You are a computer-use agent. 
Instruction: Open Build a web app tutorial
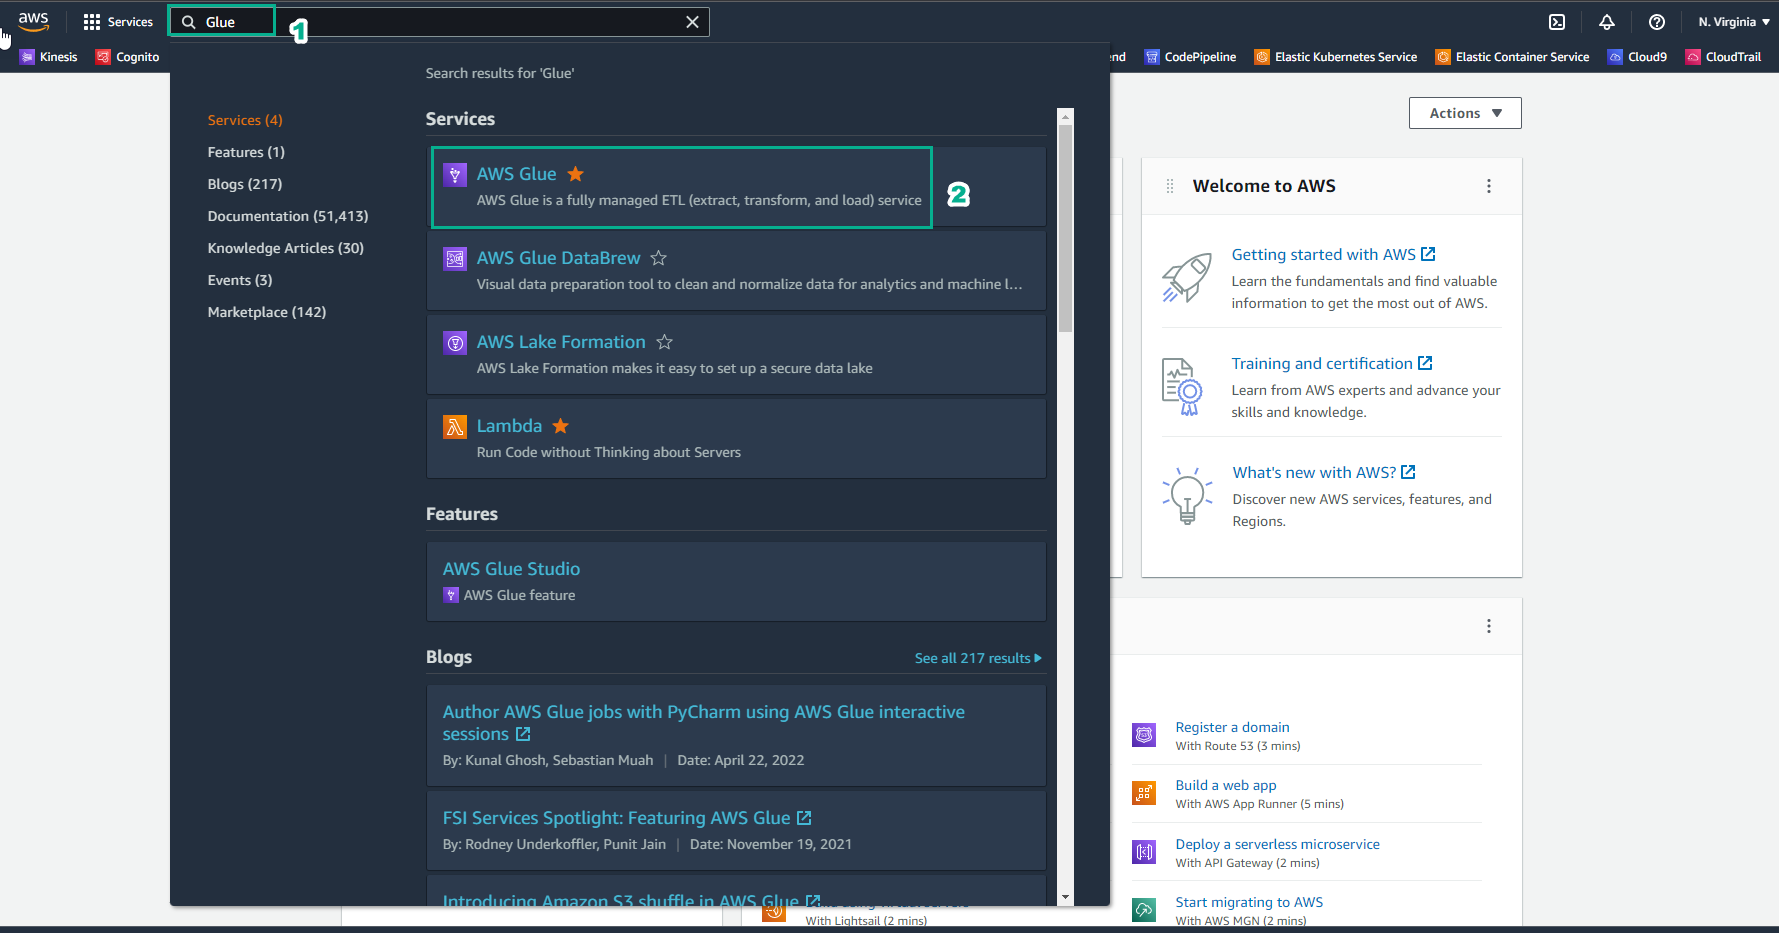coord(1226,785)
